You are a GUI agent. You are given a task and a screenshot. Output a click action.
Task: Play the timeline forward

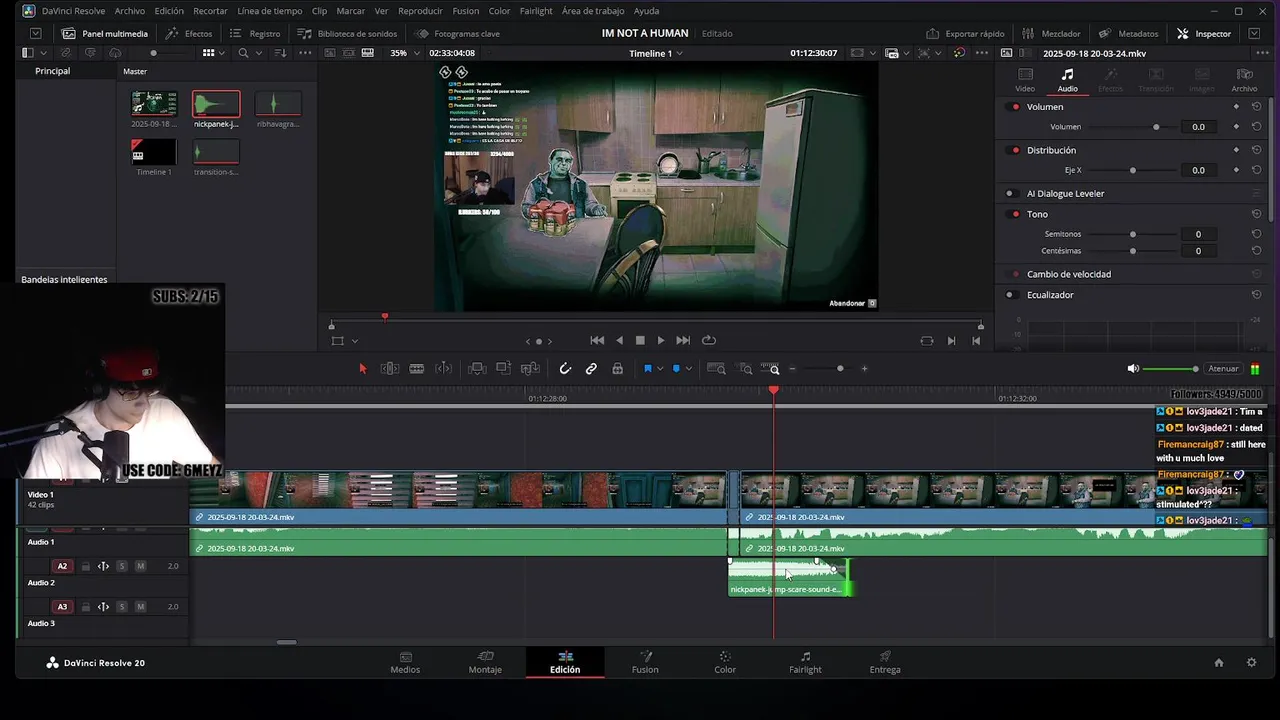(661, 340)
